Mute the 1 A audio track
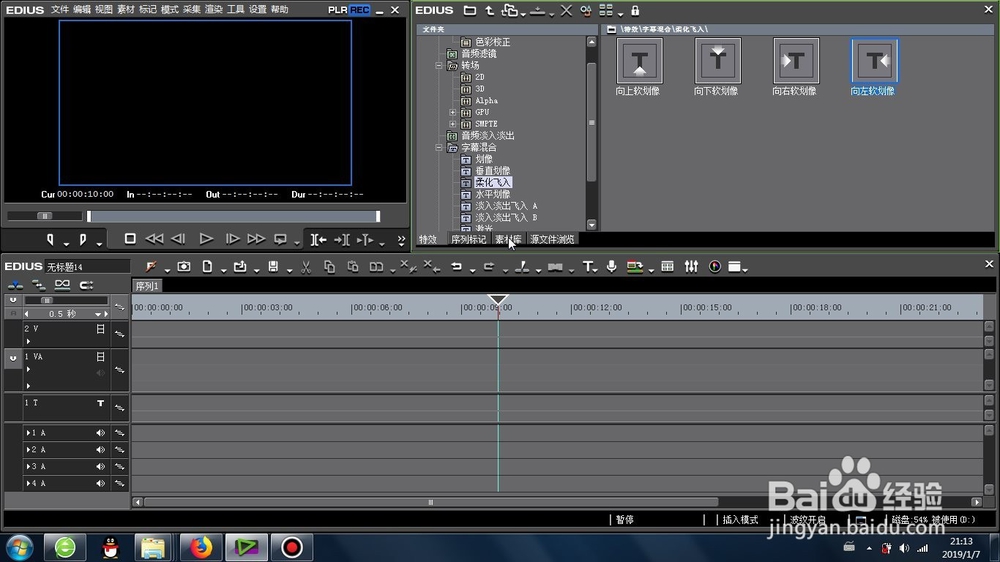 100,433
